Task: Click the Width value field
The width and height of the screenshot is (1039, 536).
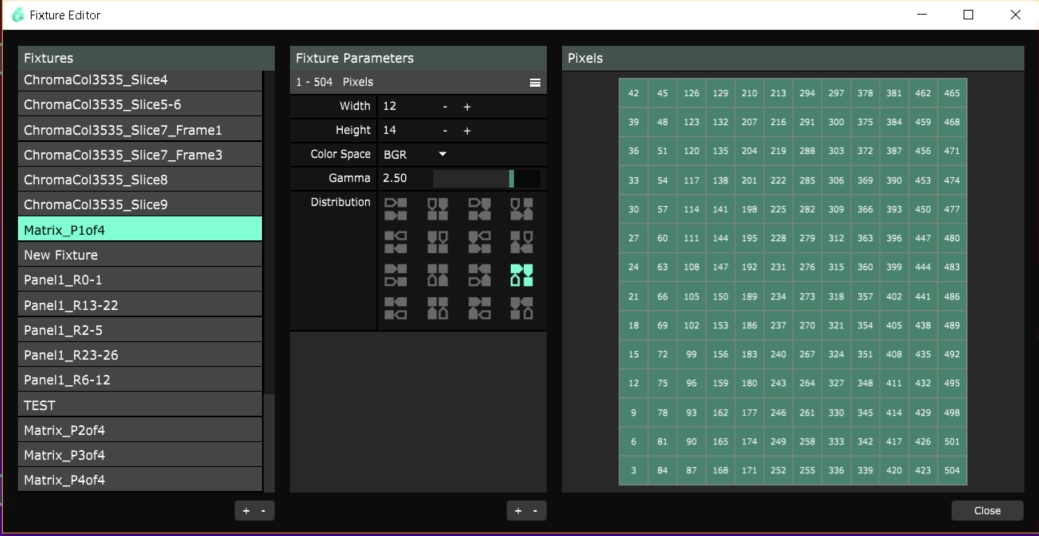Action: coord(405,106)
